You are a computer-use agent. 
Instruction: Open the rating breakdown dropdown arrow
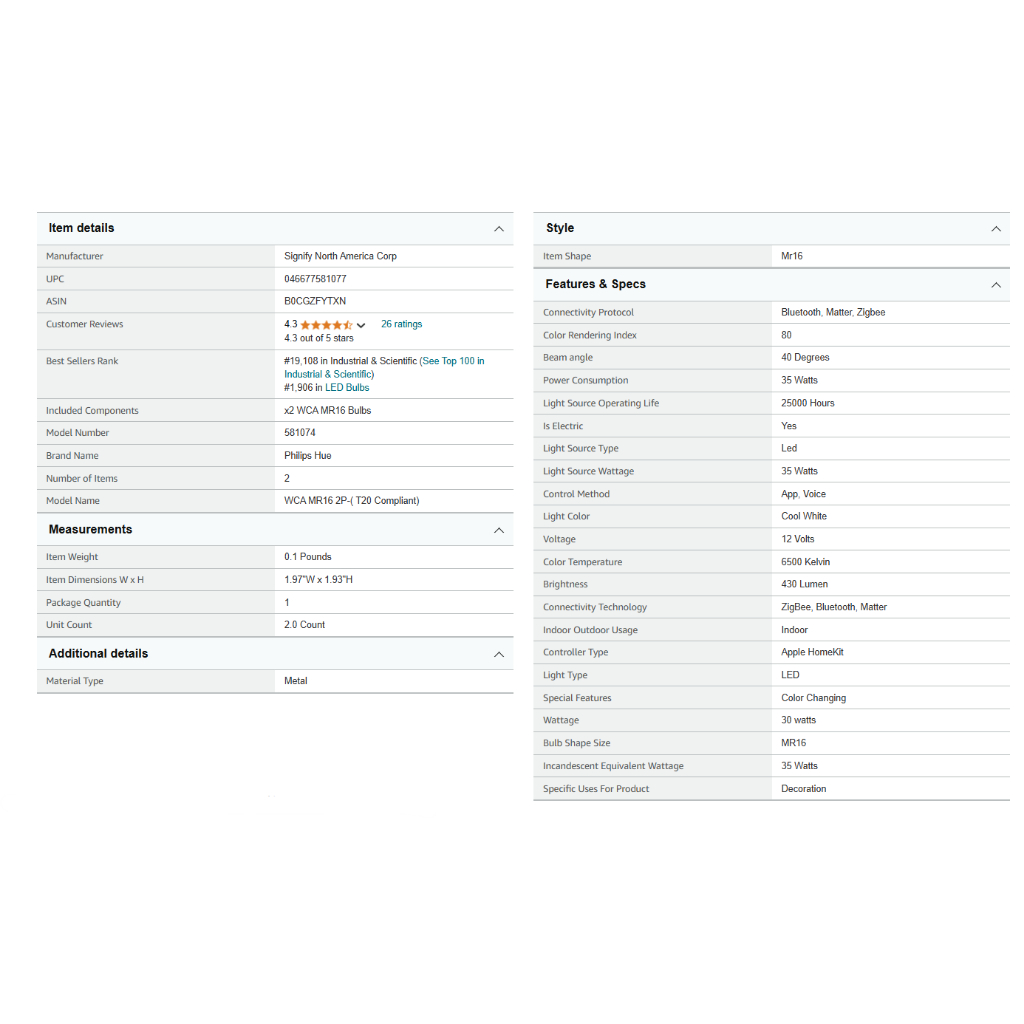coord(361,325)
